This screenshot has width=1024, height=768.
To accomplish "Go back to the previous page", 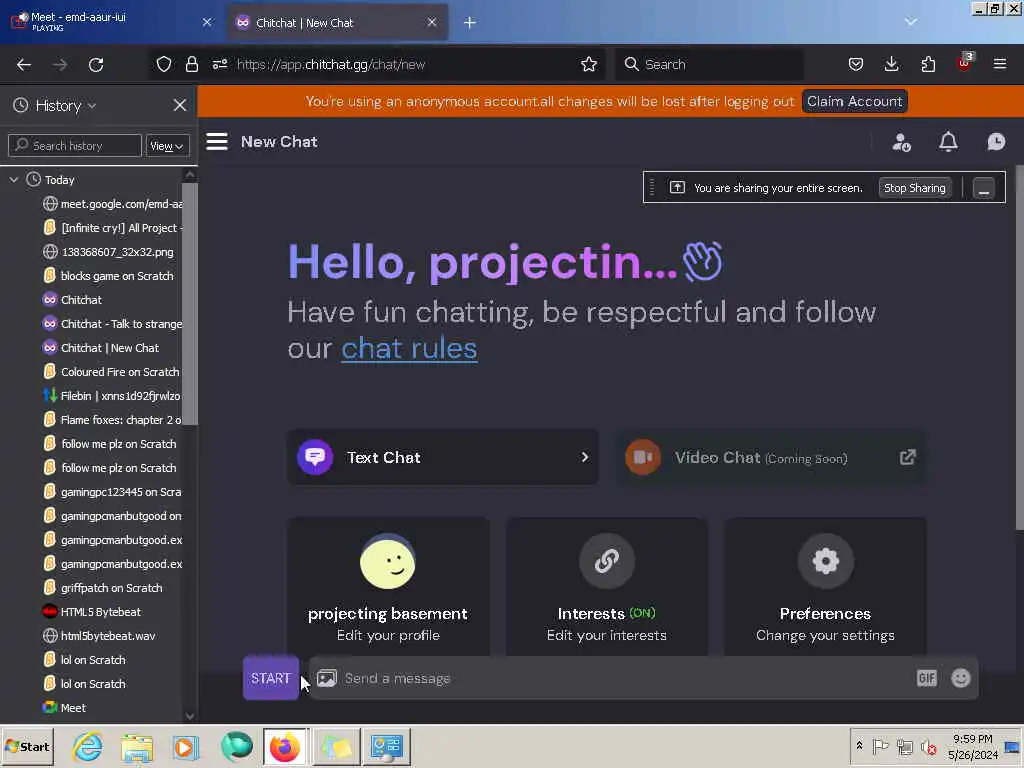I will click(24, 64).
